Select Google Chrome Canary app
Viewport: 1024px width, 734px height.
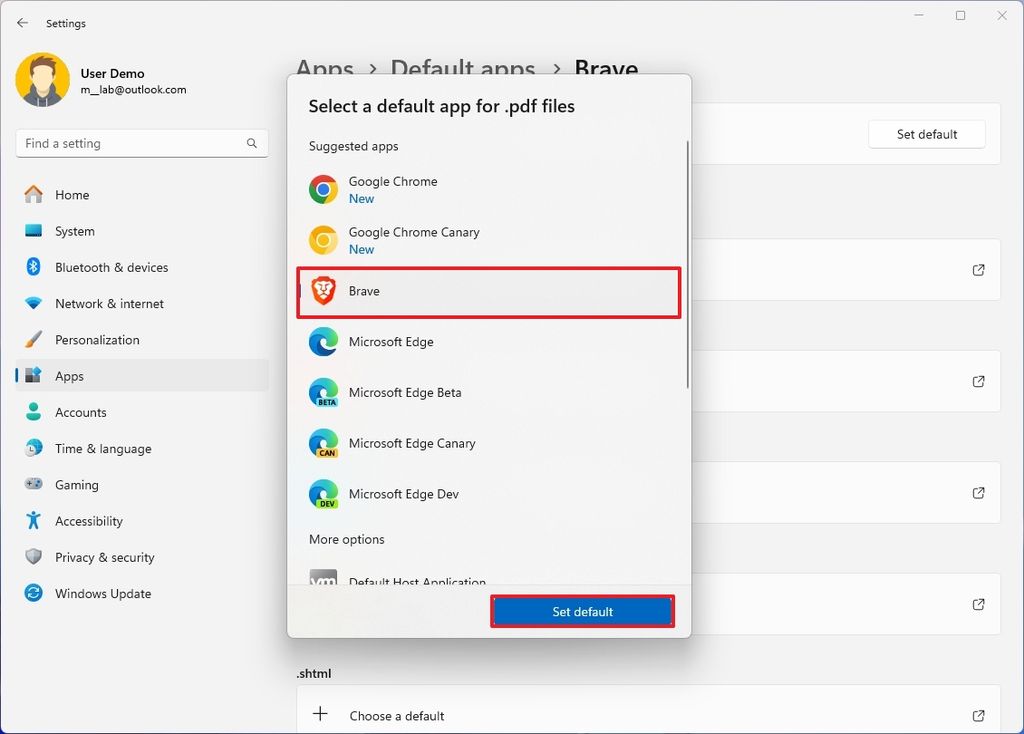click(414, 240)
